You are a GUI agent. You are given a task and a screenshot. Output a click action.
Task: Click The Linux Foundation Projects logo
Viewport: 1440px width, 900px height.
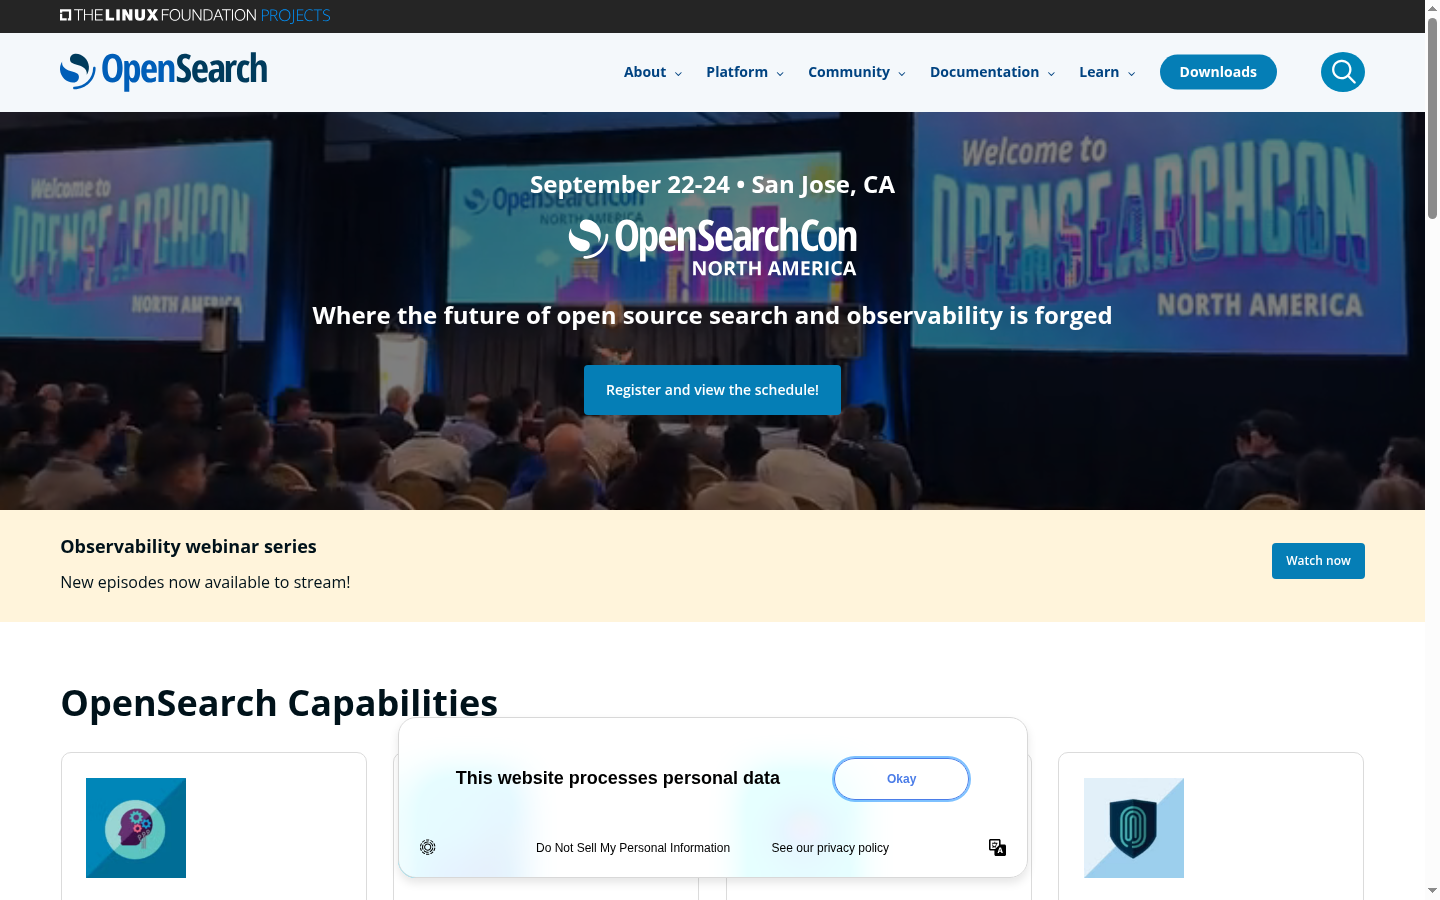pos(195,15)
